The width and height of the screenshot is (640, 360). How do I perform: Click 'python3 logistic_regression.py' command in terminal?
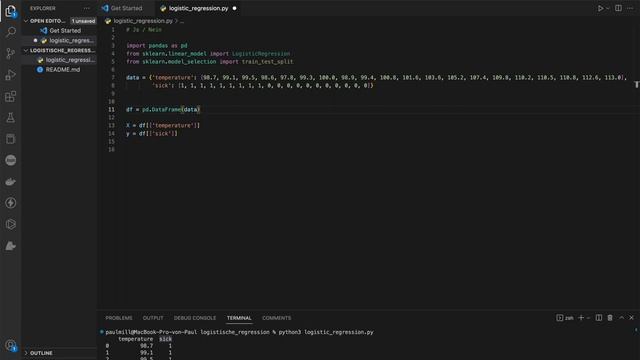click(326, 332)
